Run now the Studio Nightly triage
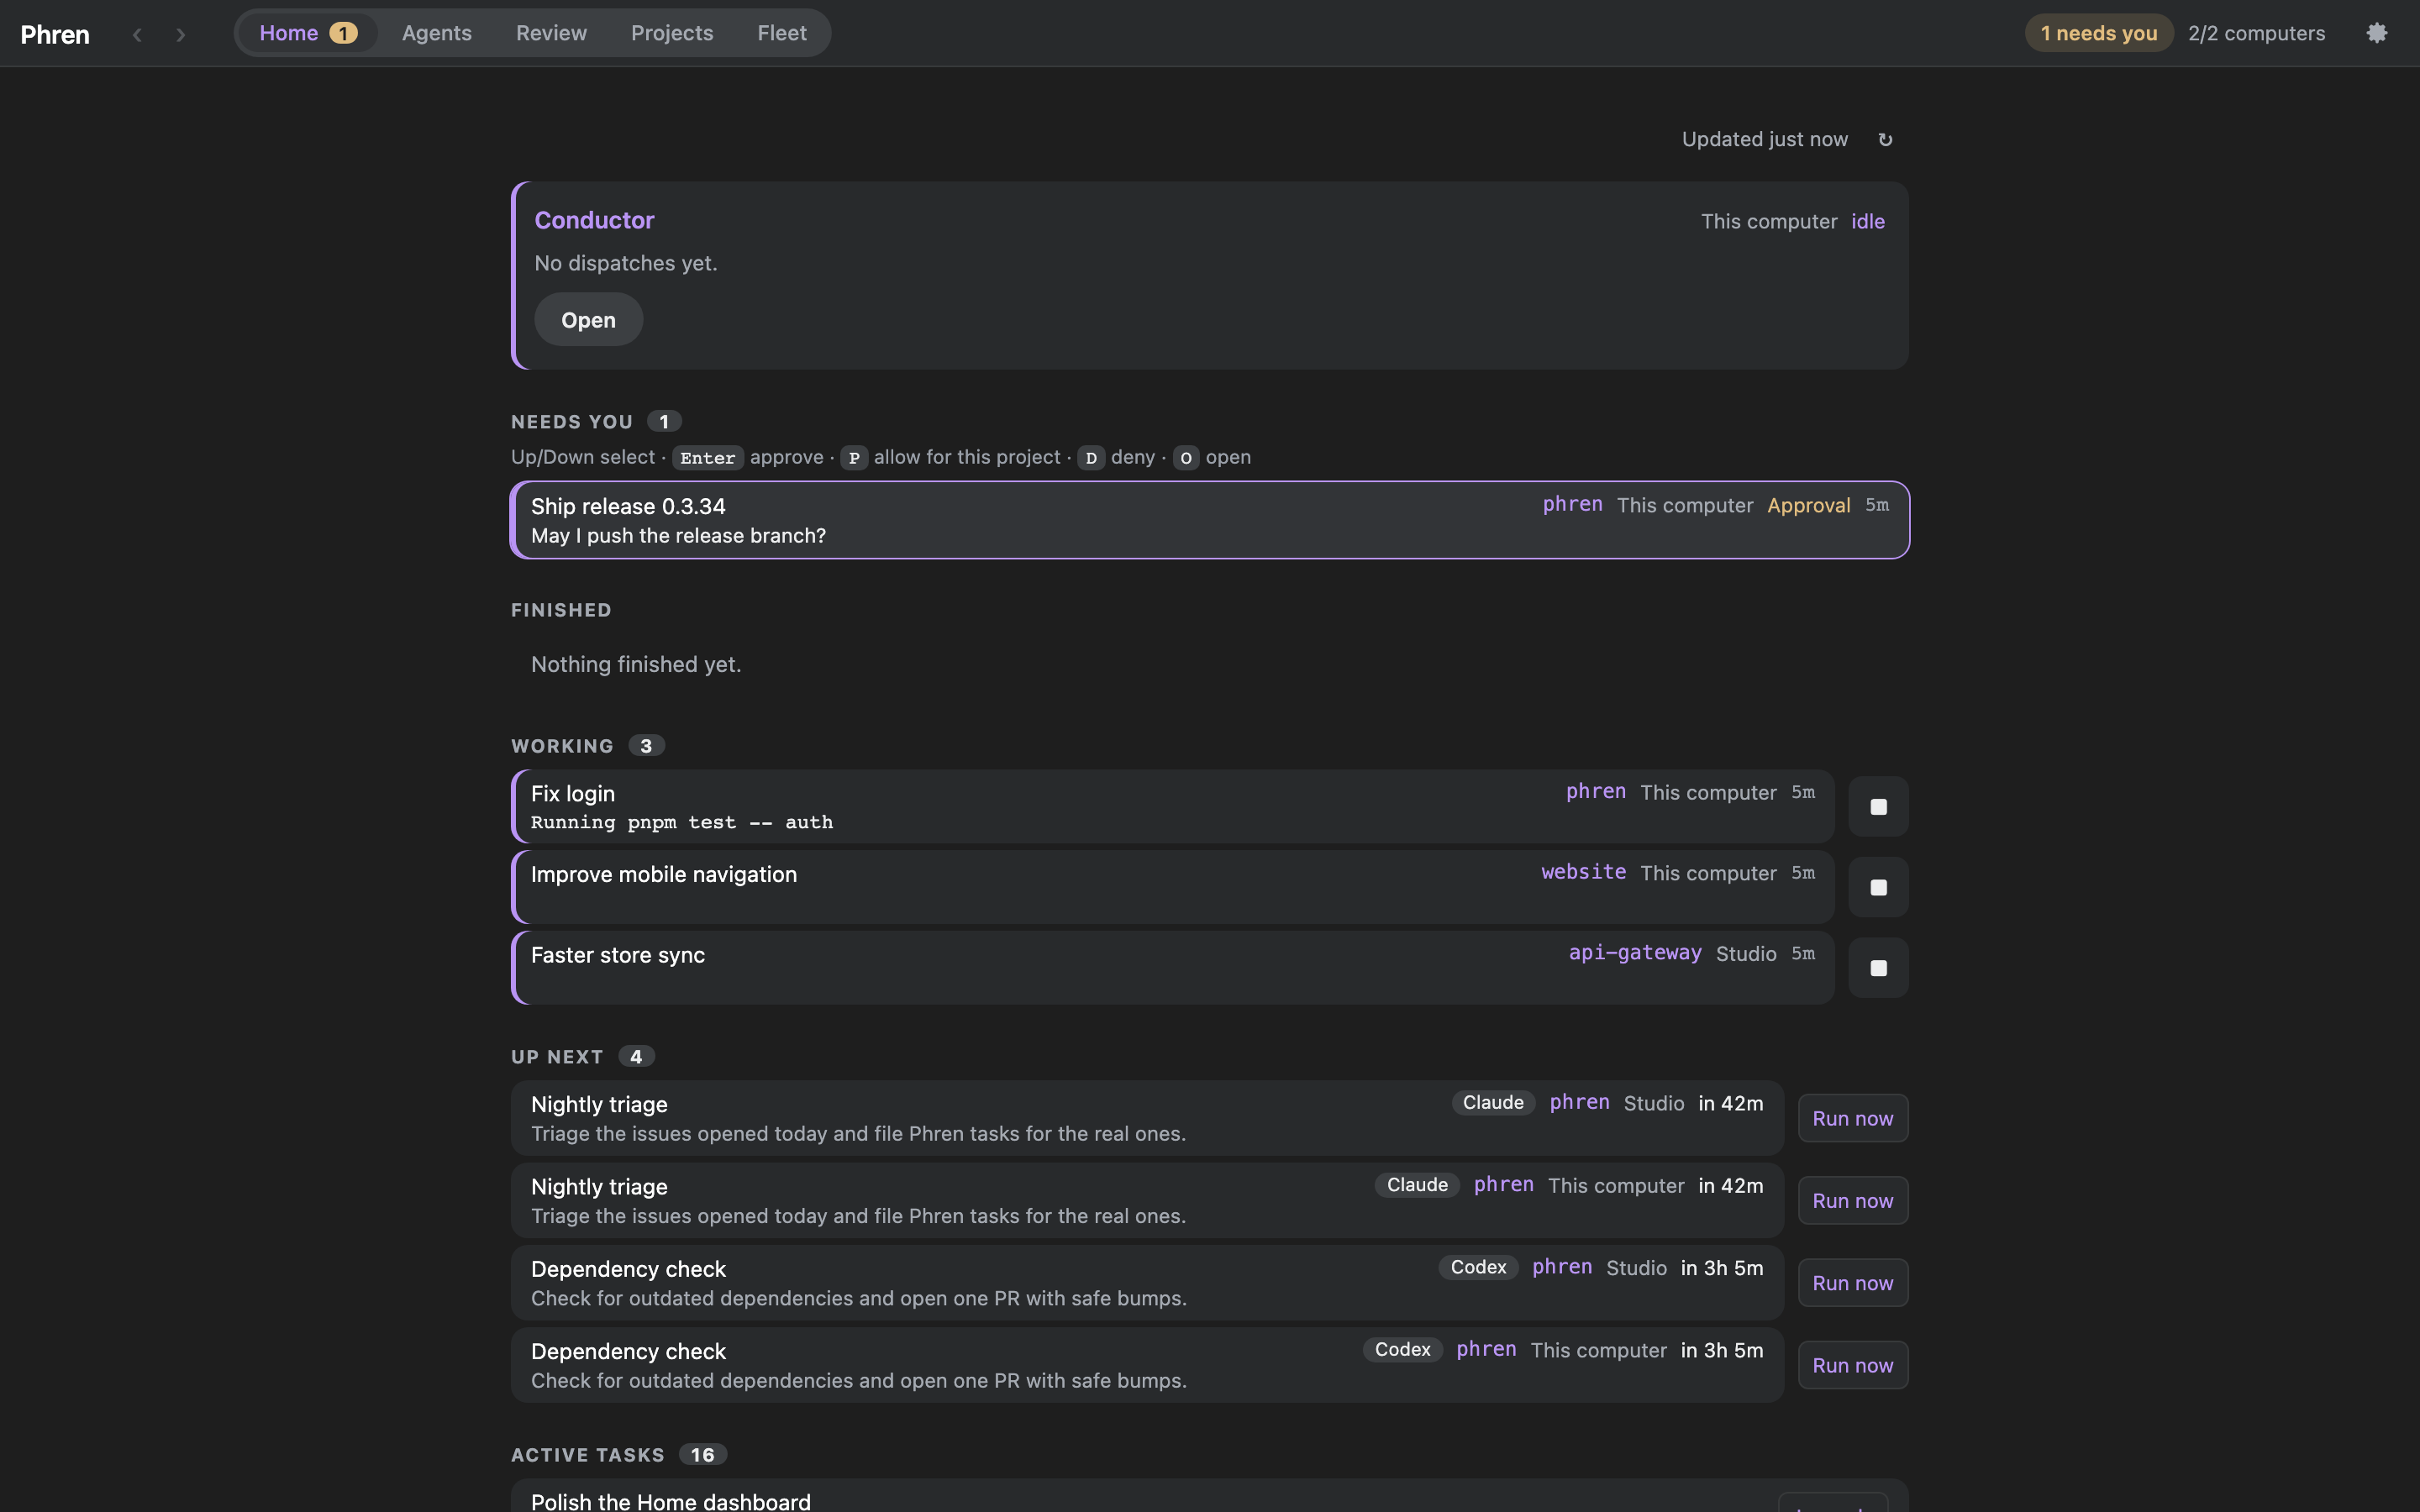2420x1512 pixels. (x=1852, y=1118)
